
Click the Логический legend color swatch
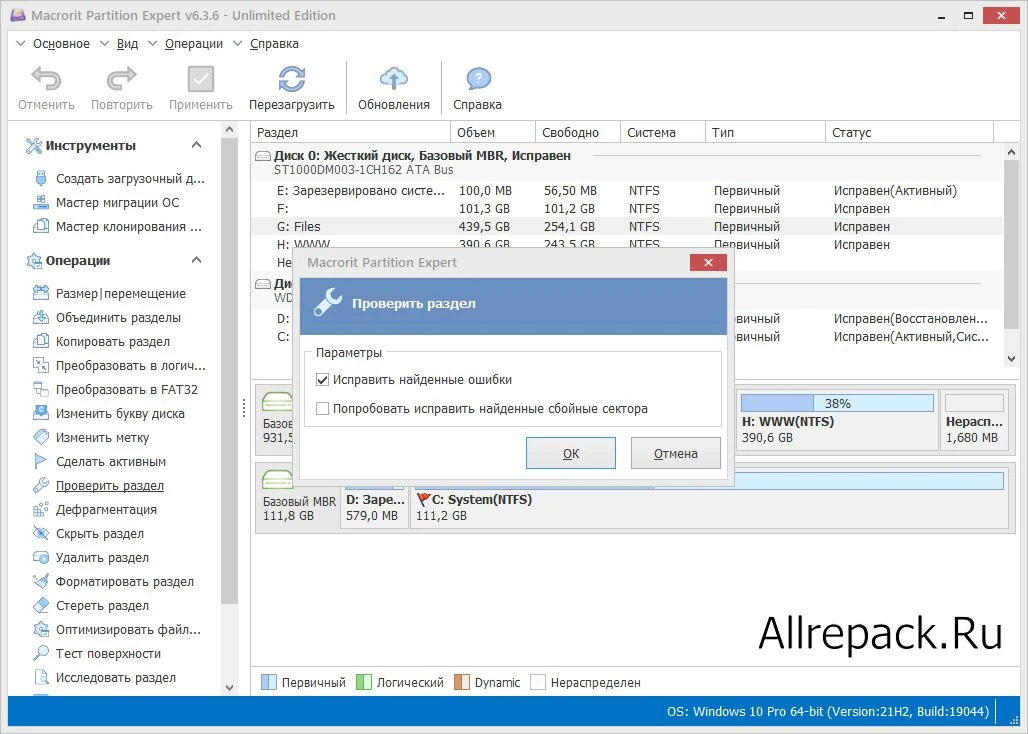pyautogui.click(x=364, y=682)
